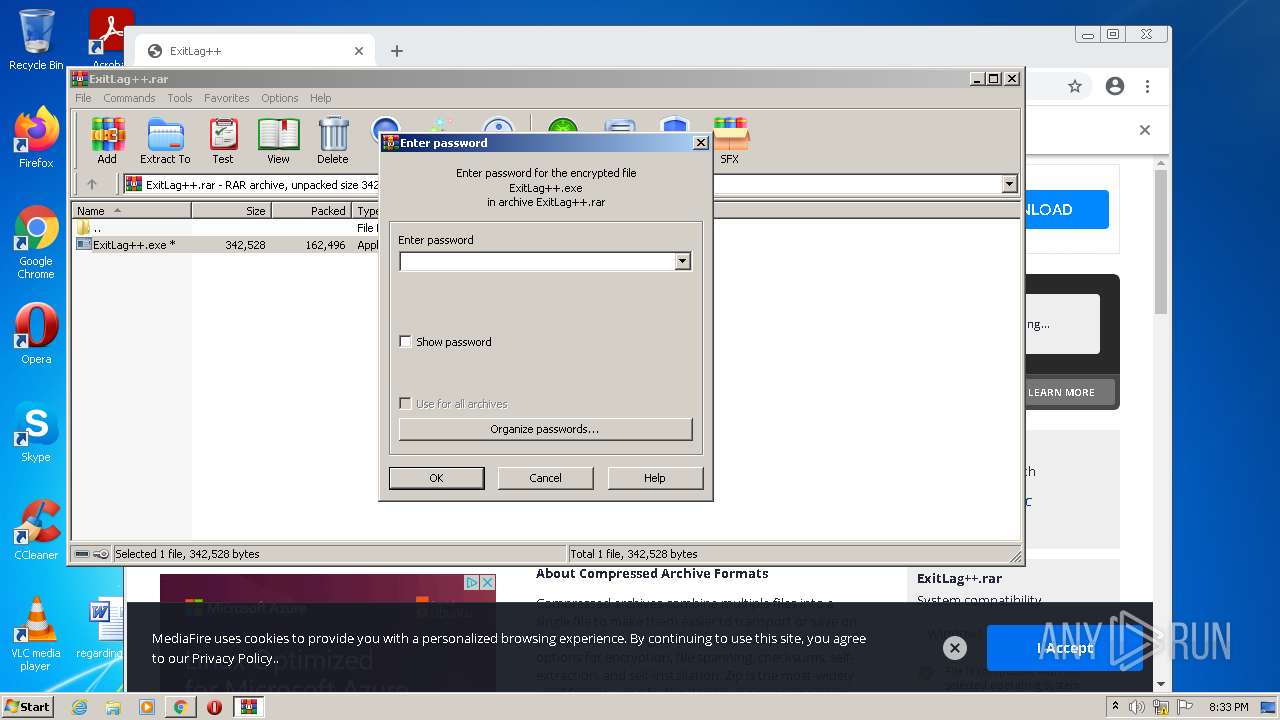Click the file explorer taskbar icon
The width and height of the screenshot is (1280, 720).
pyautogui.click(x=113, y=707)
